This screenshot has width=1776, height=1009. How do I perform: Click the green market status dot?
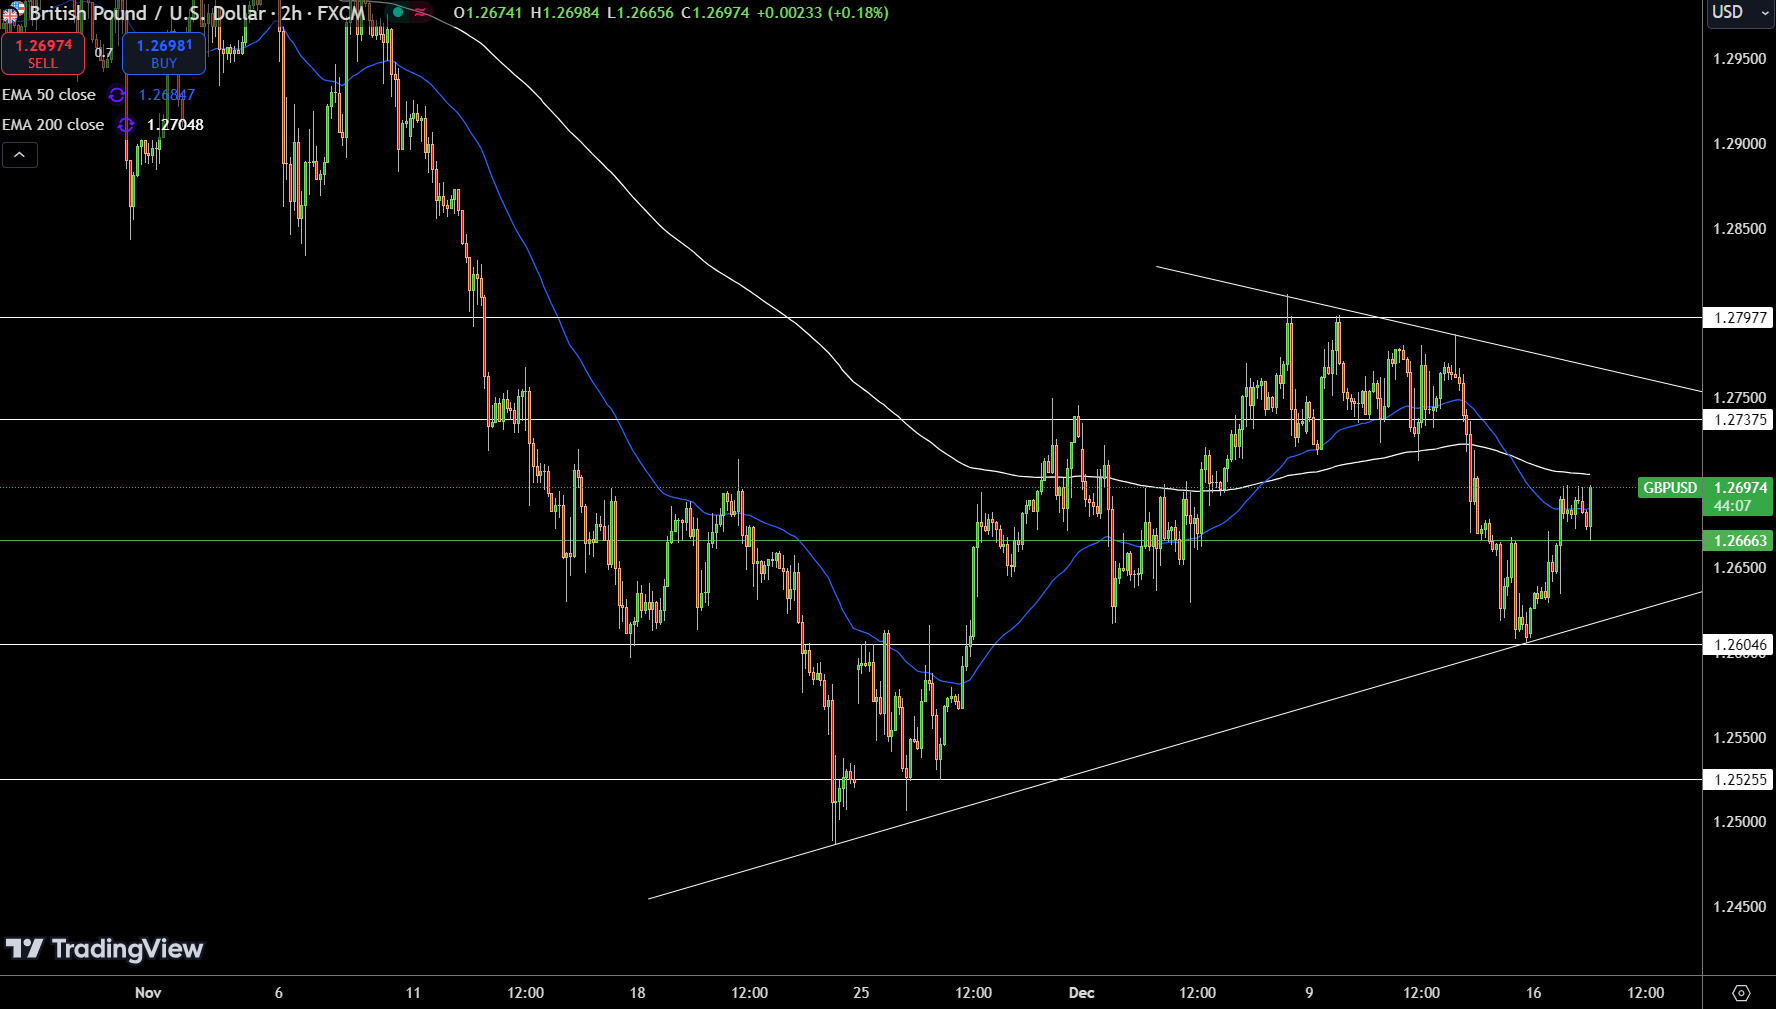398,13
